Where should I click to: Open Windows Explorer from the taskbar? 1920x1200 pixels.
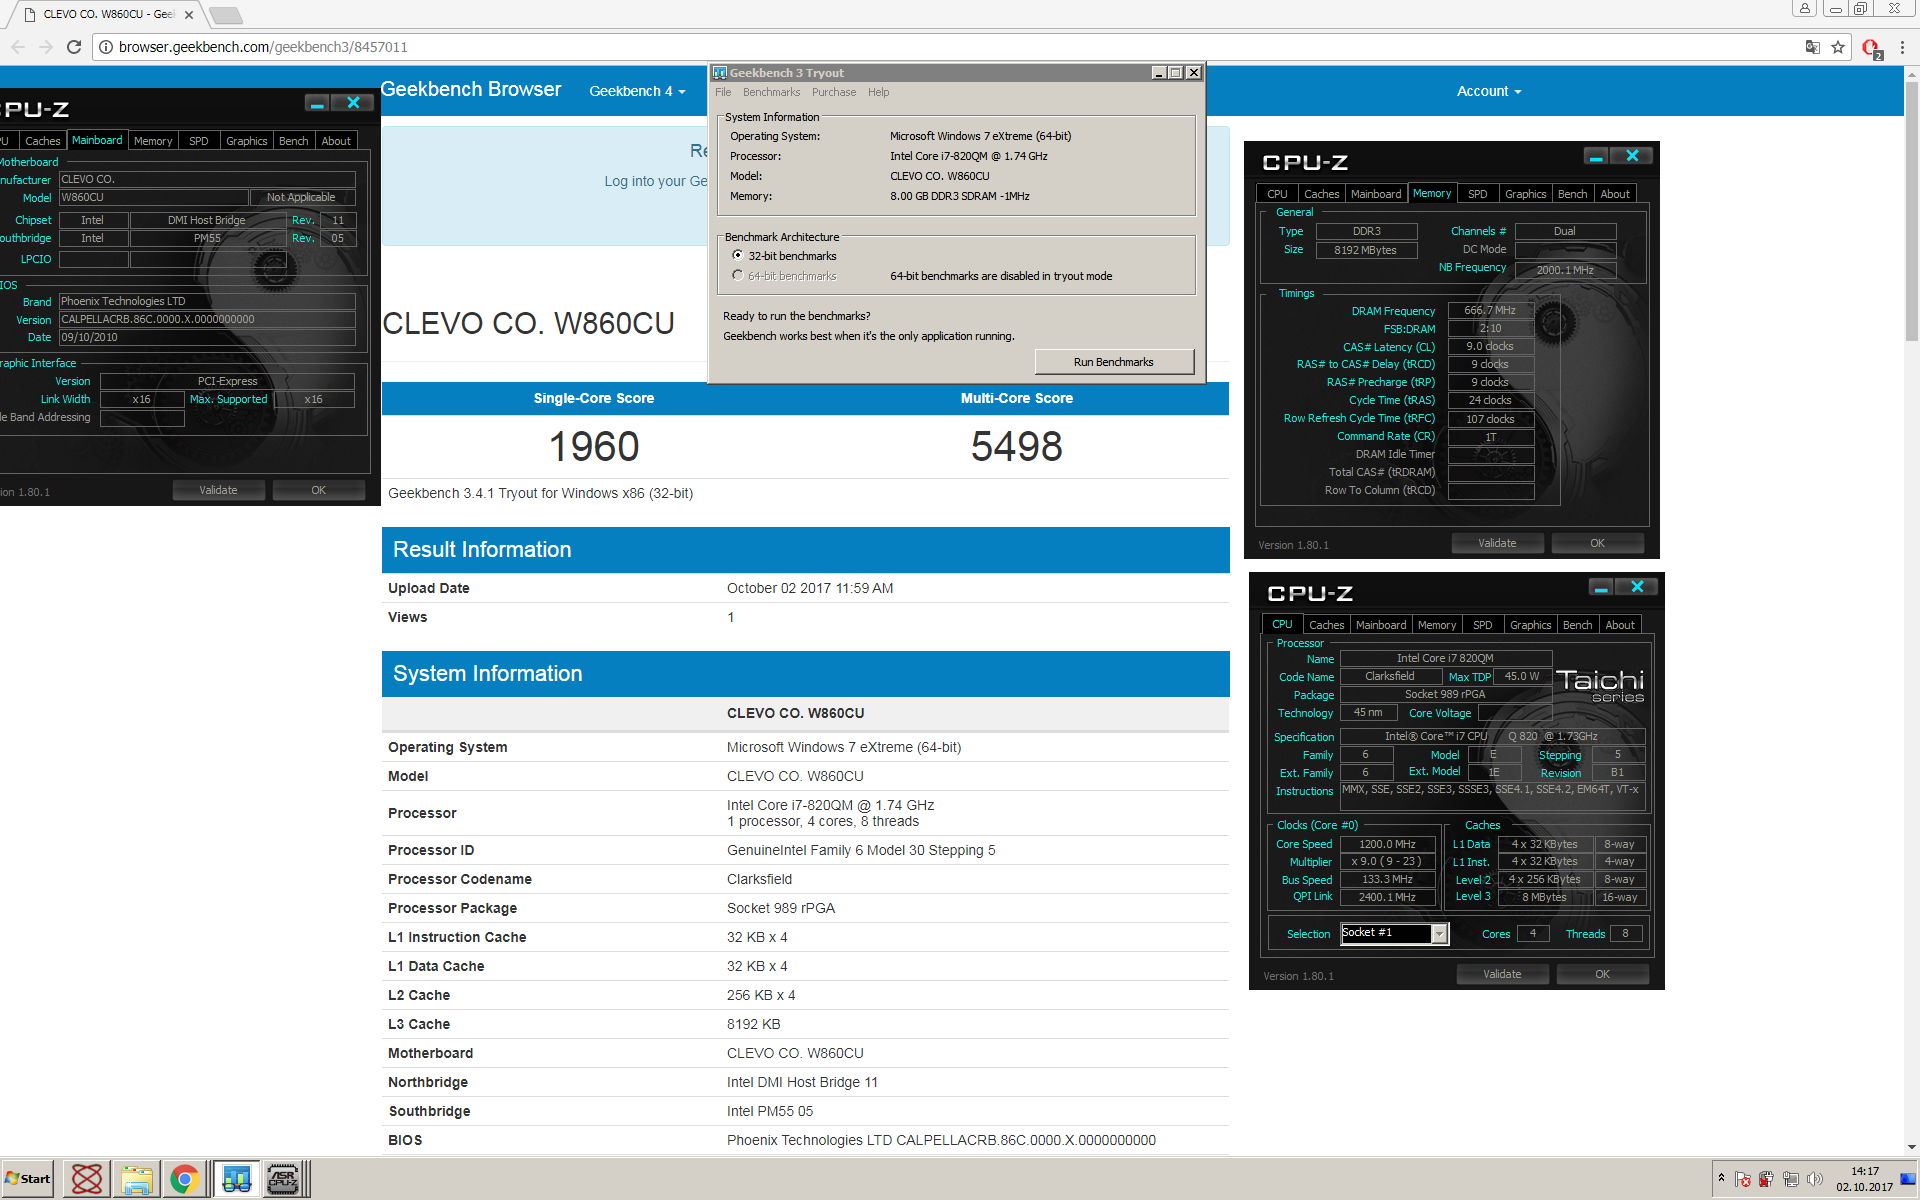[137, 1179]
